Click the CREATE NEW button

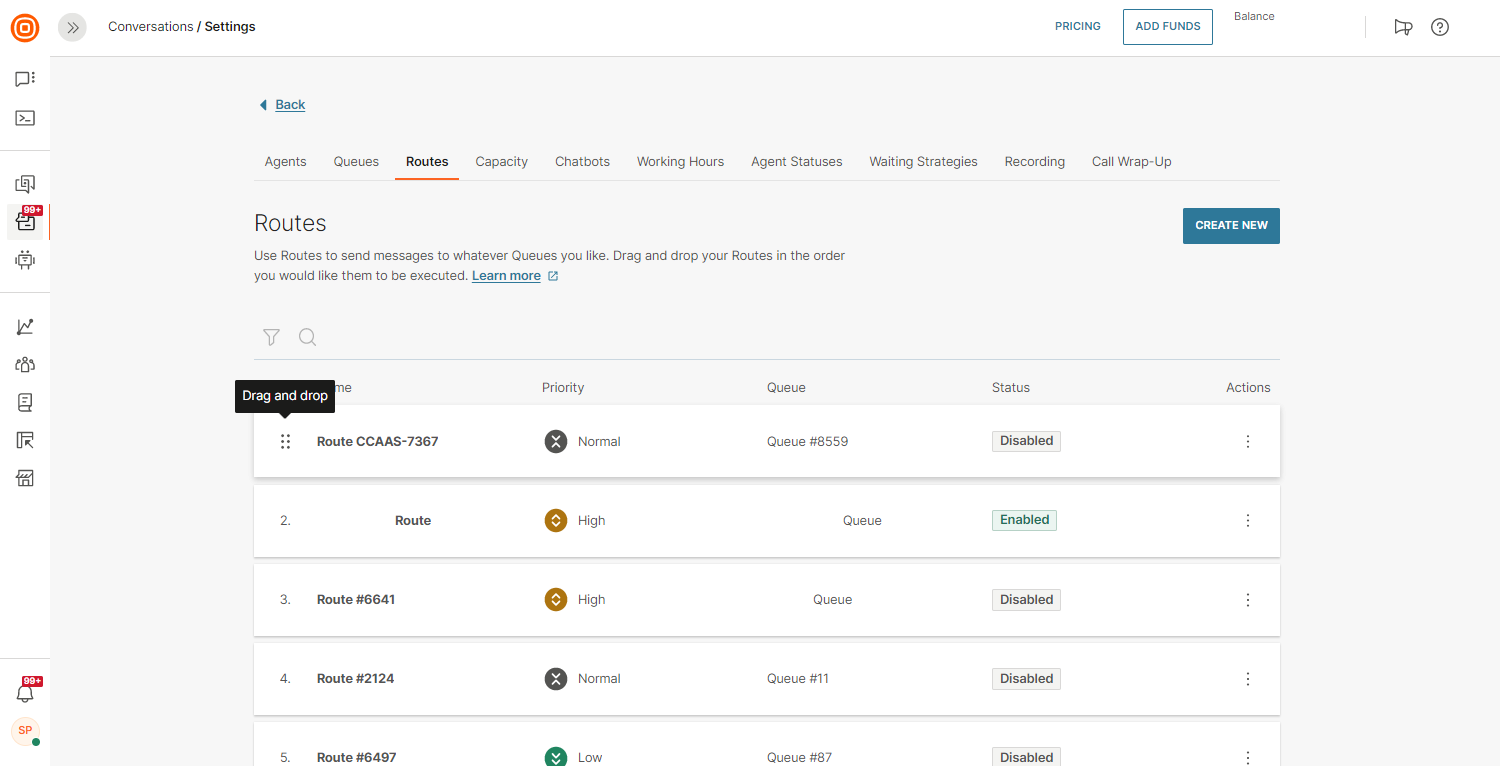pyautogui.click(x=1231, y=226)
